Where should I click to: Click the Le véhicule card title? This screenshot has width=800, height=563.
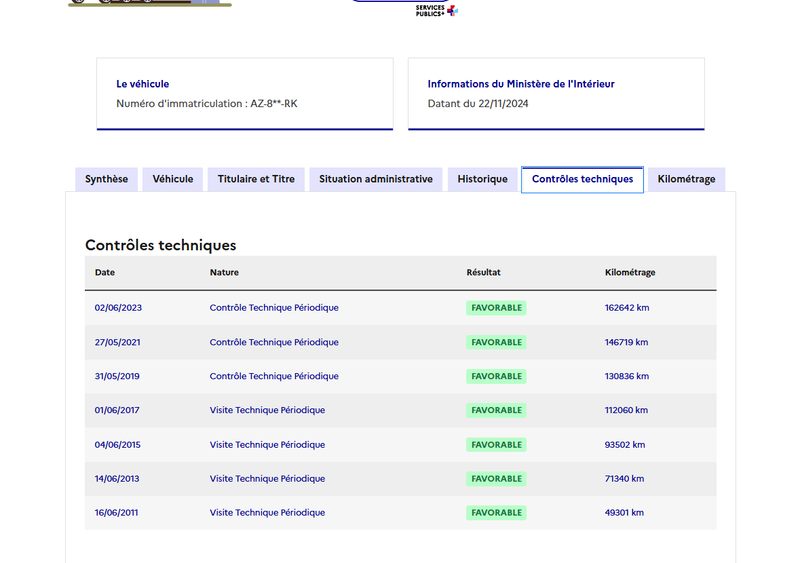click(143, 84)
